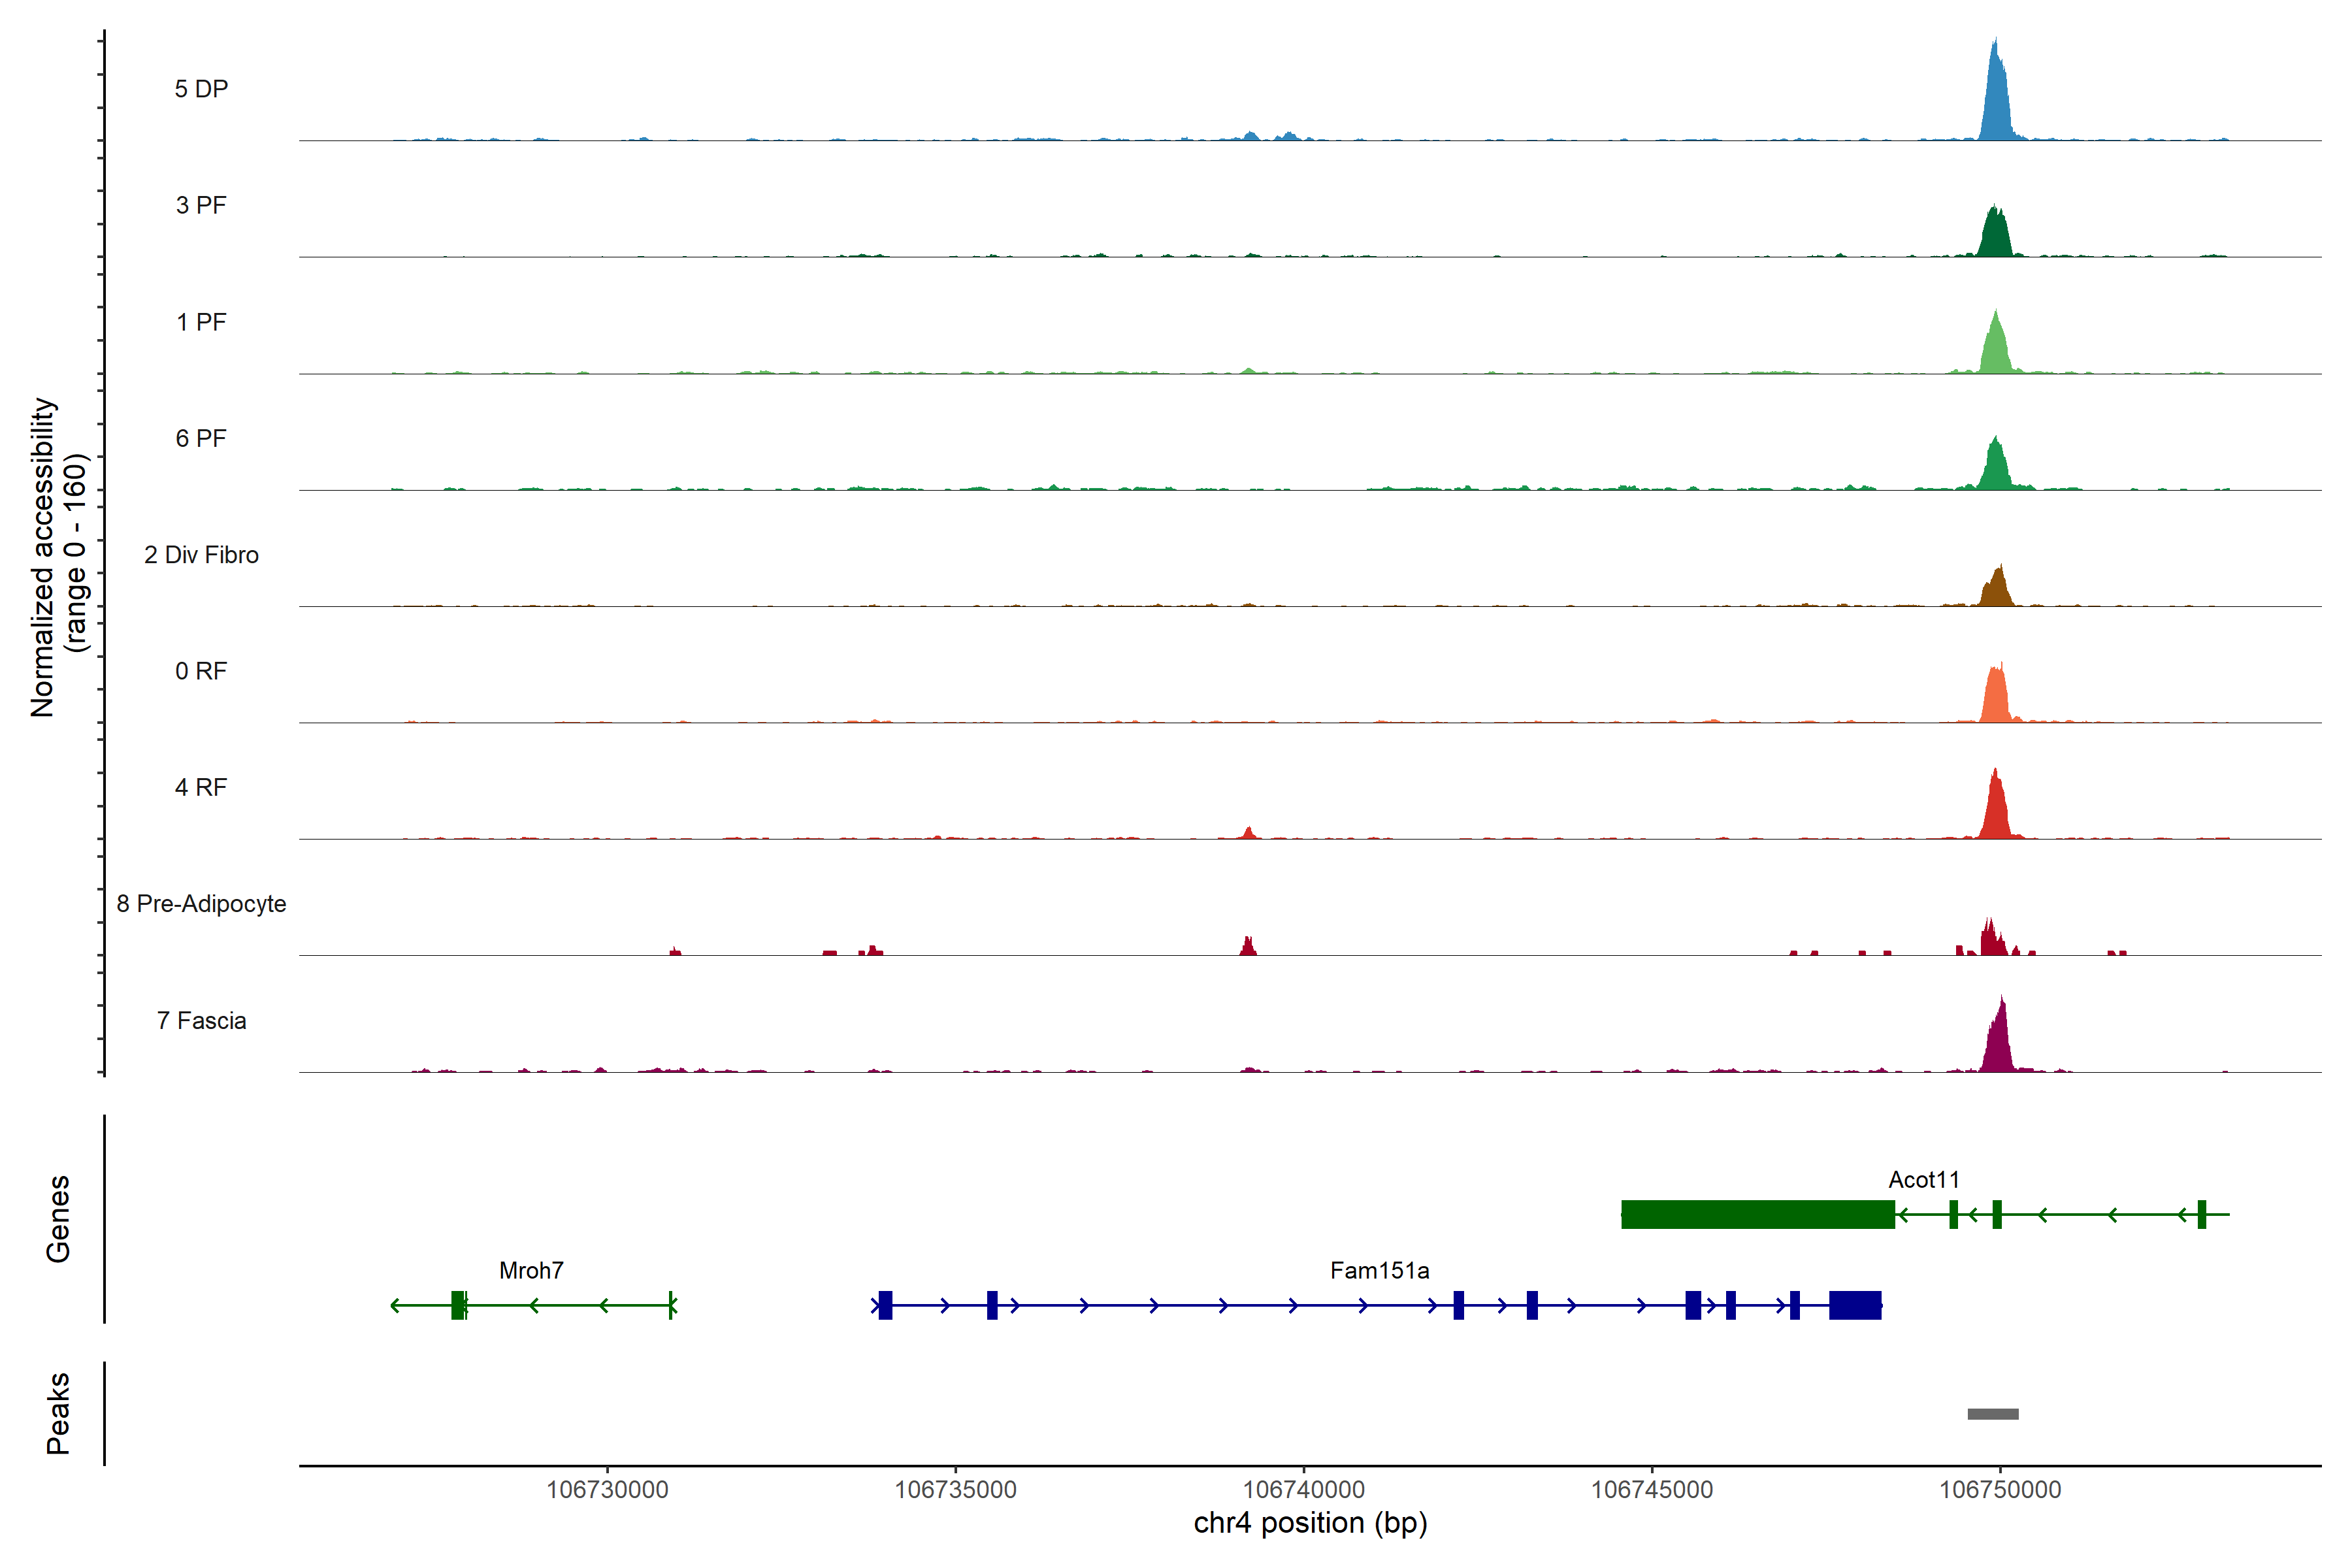Click the Mroh7 green exon block
Image resolution: width=2352 pixels, height=1568 pixels.
(x=458, y=1305)
